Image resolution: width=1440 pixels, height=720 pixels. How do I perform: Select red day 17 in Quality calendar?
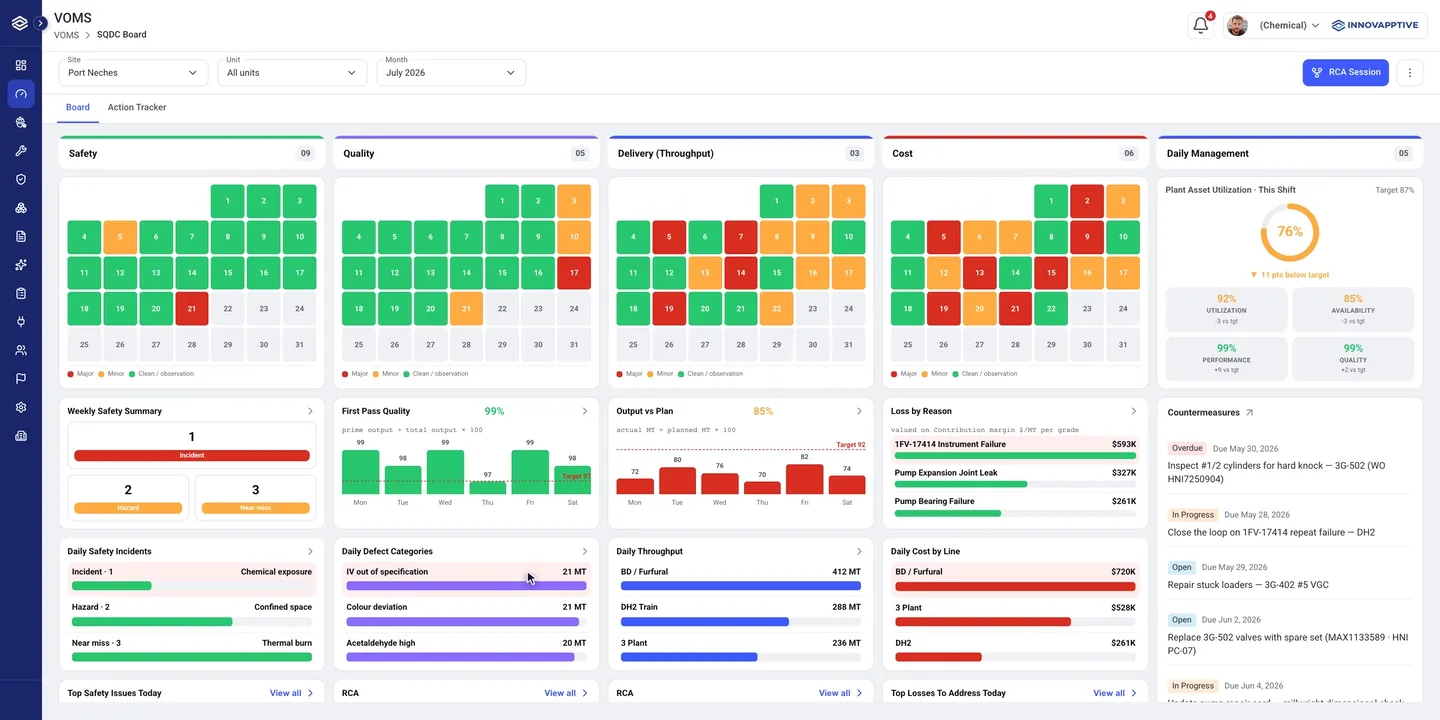point(574,273)
